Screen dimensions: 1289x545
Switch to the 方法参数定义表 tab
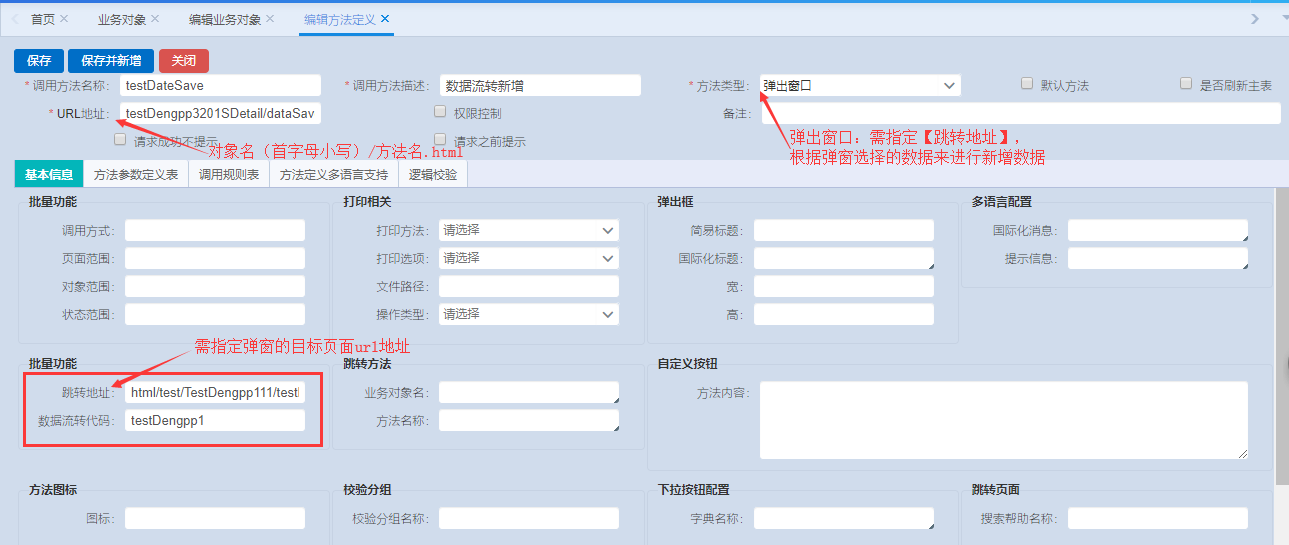[x=136, y=174]
